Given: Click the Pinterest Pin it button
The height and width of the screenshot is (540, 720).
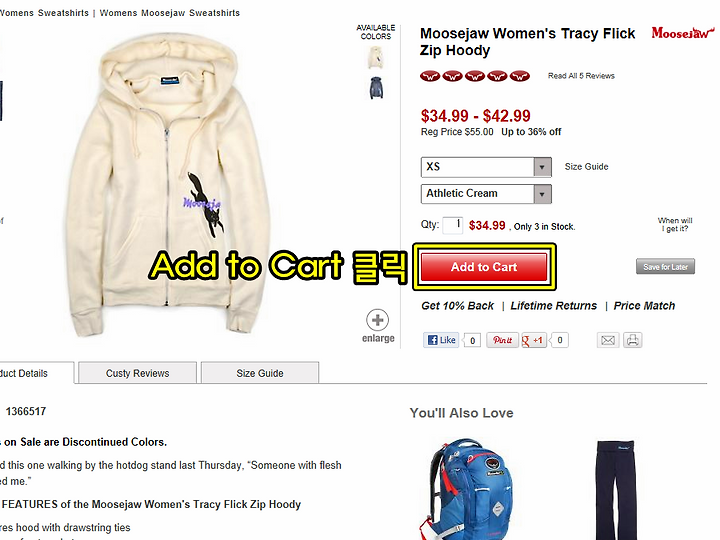Looking at the screenshot, I should (x=502, y=340).
